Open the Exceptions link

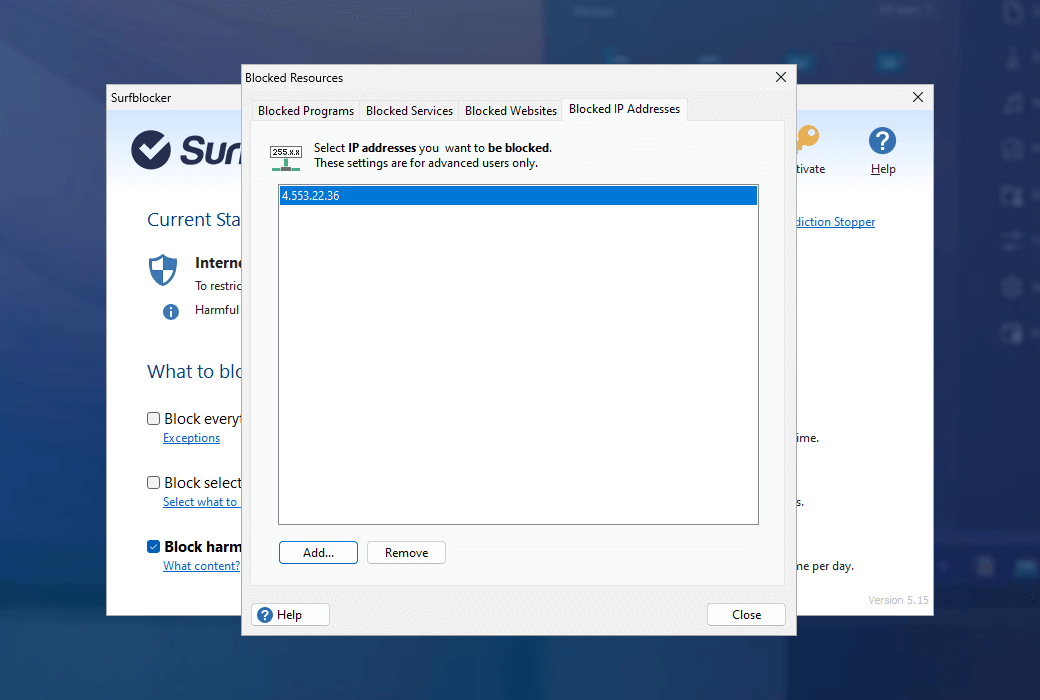192,438
